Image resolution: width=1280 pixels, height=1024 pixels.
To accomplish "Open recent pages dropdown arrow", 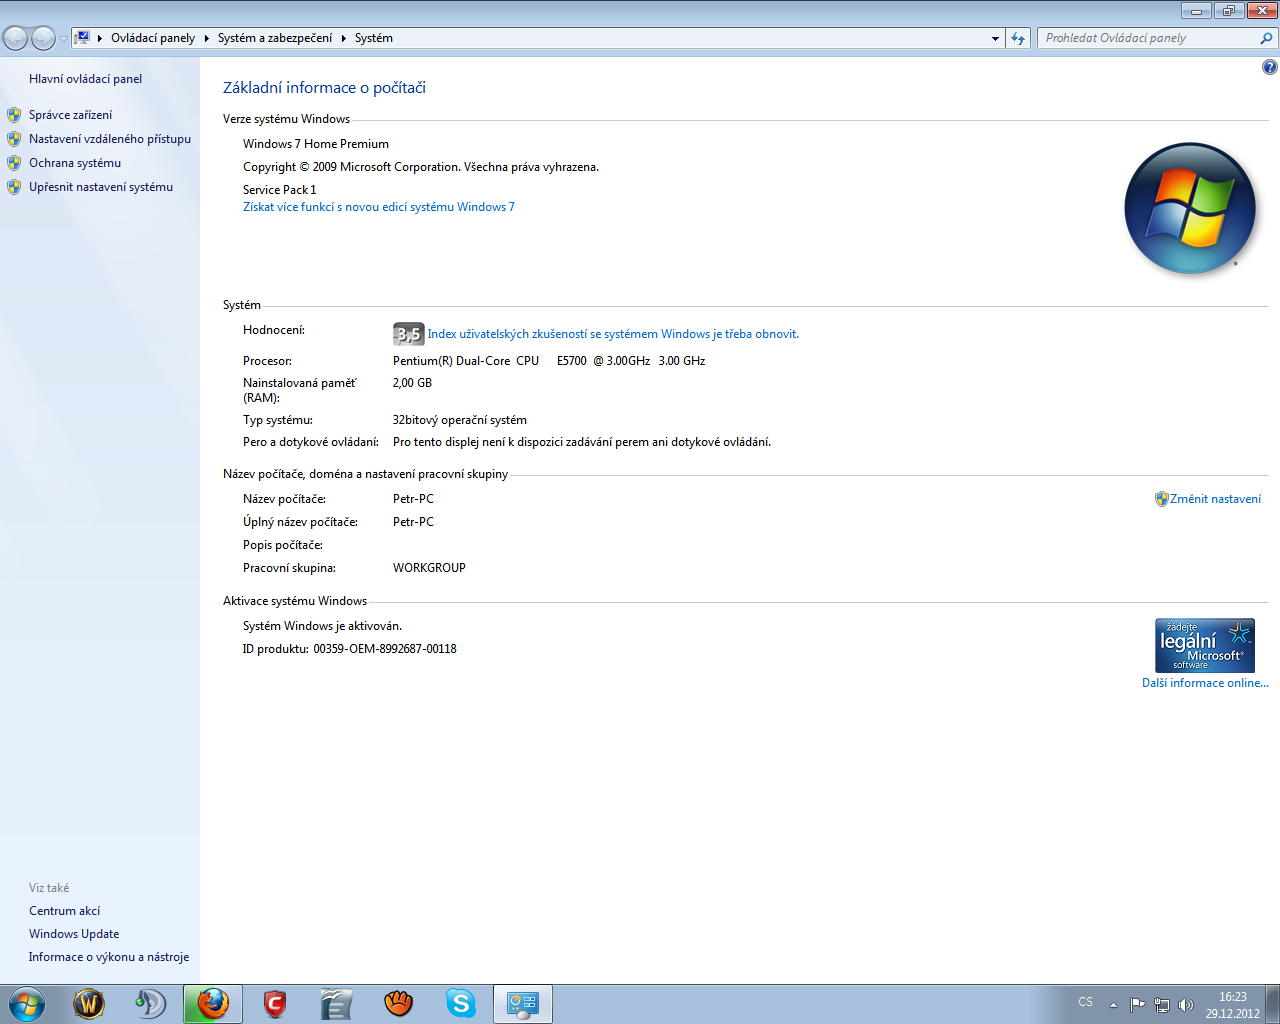I will pyautogui.click(x=63, y=39).
